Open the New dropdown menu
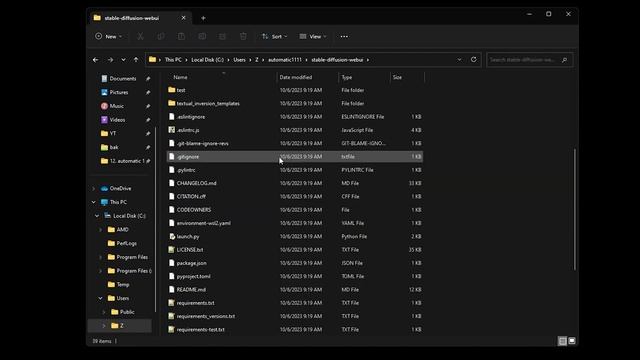Image resolution: width=640 pixels, height=360 pixels. pos(109,36)
